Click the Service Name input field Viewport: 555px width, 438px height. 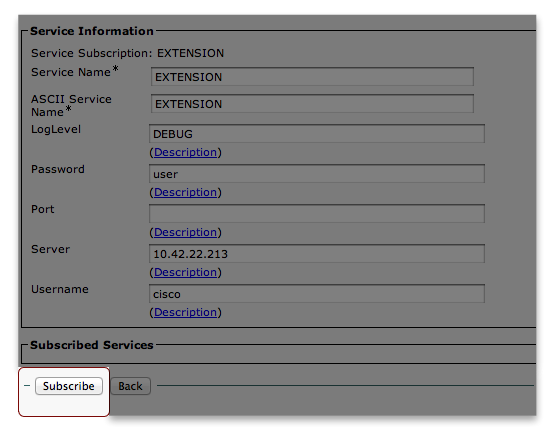click(312, 76)
